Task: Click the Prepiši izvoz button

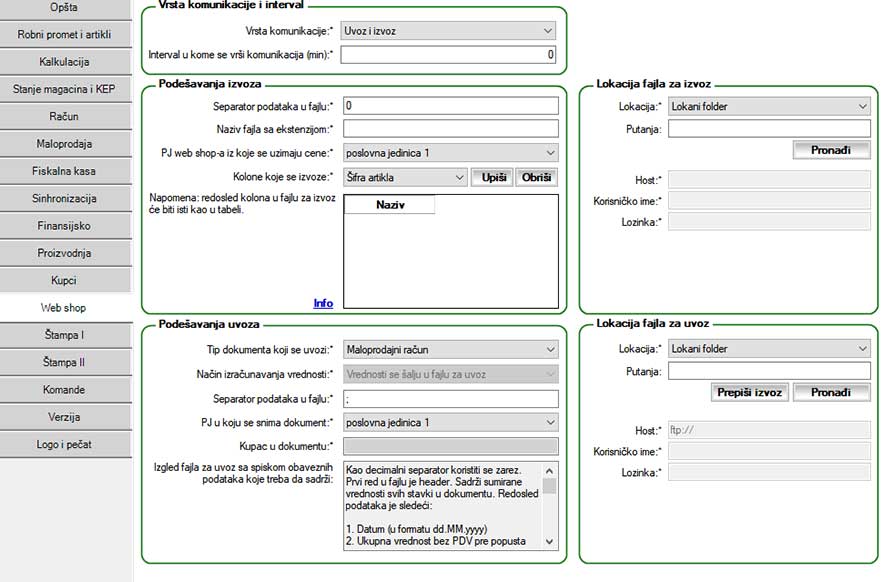Action: (750, 393)
